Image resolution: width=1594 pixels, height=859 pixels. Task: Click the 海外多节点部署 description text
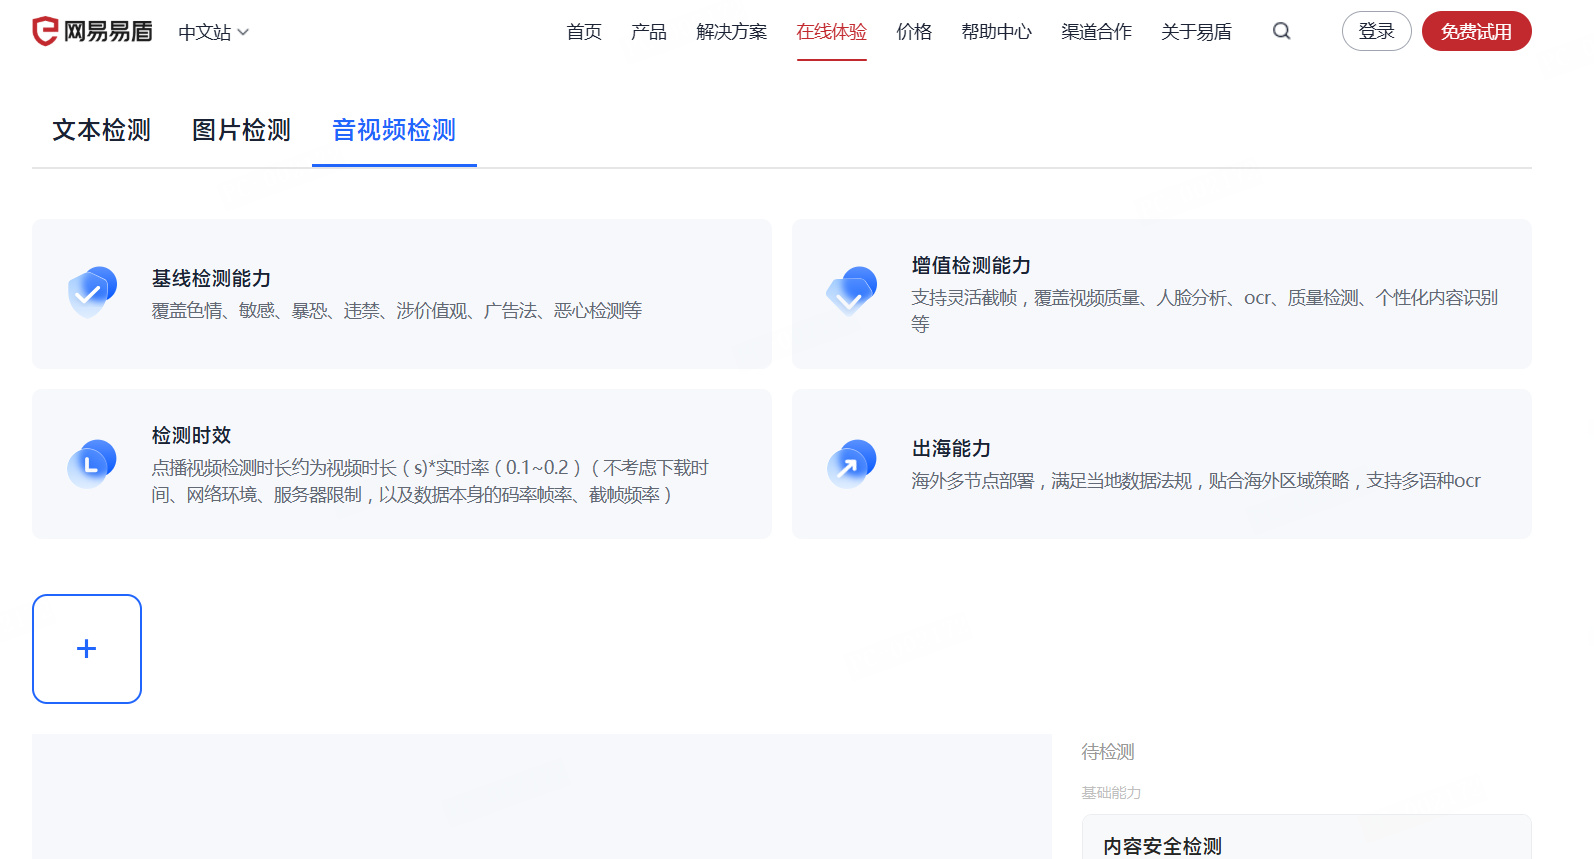[x=1196, y=481]
